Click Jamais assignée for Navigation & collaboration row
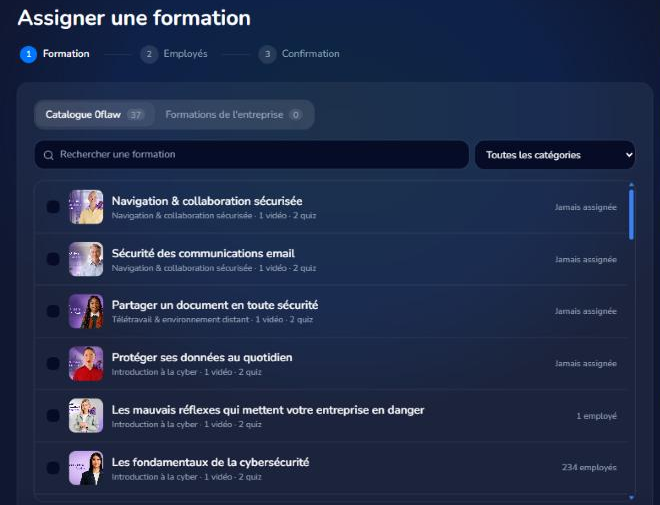The height and width of the screenshot is (505, 660). [x=586, y=207]
